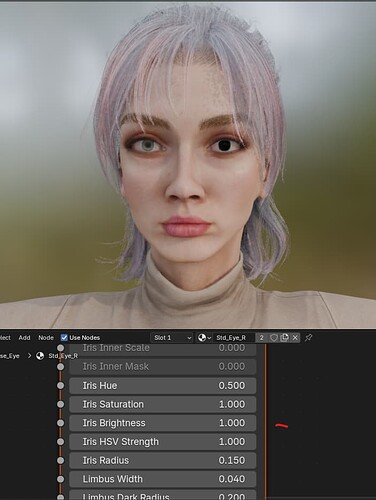
Task: Click the Iris Saturation input socket
Action: coord(60,404)
